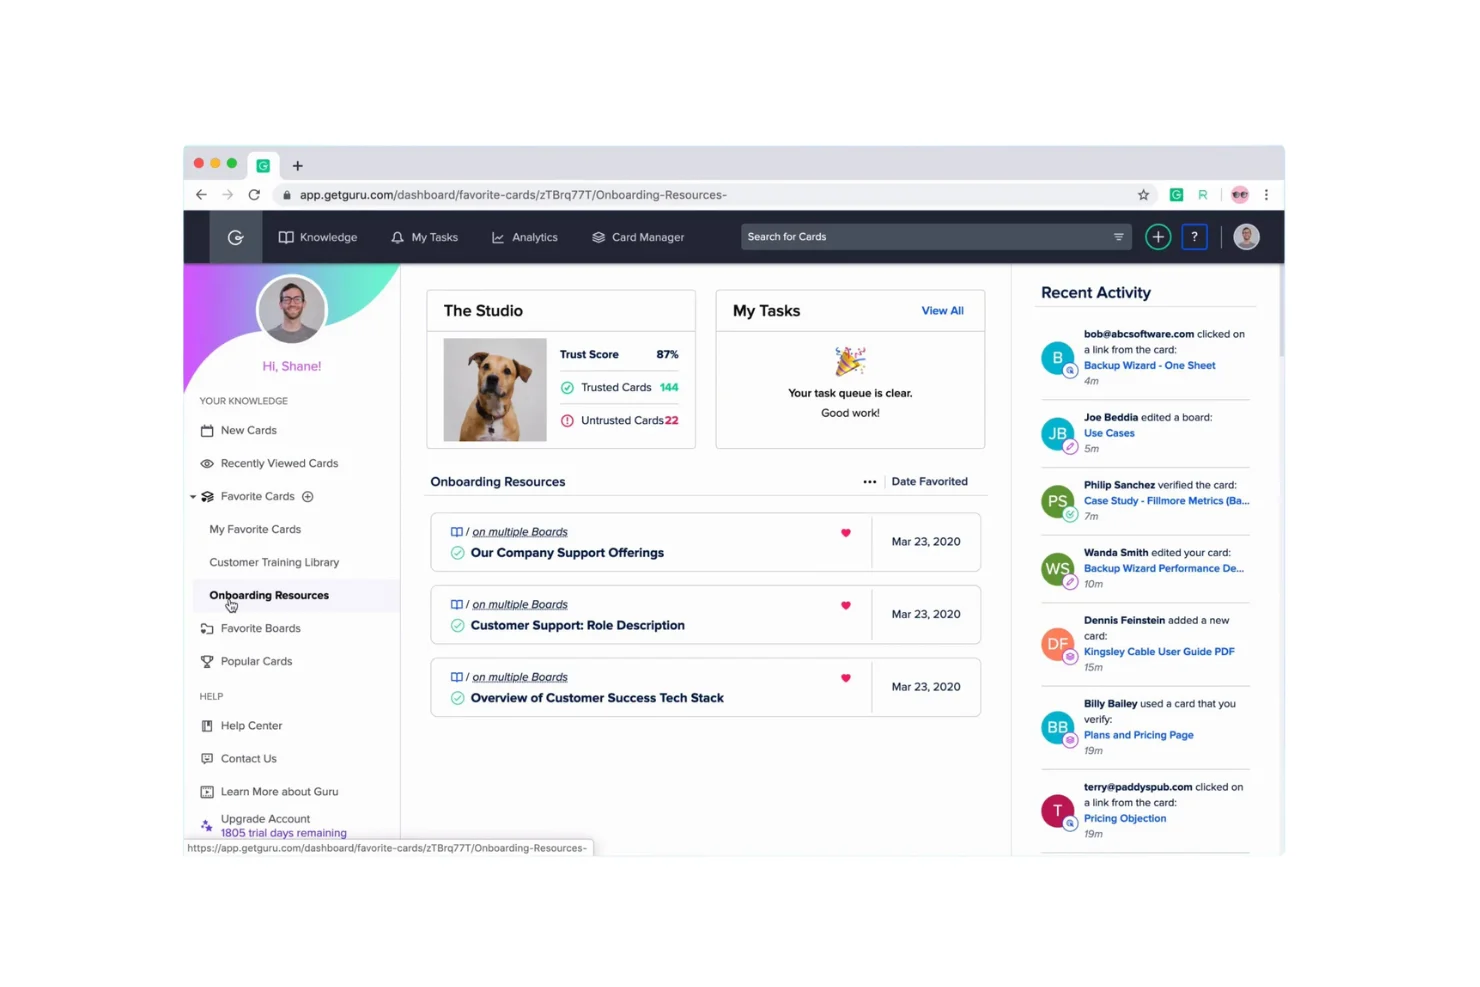Image resolution: width=1480 pixels, height=987 pixels.
Task: Open Analytics in top navigation
Action: coord(525,237)
